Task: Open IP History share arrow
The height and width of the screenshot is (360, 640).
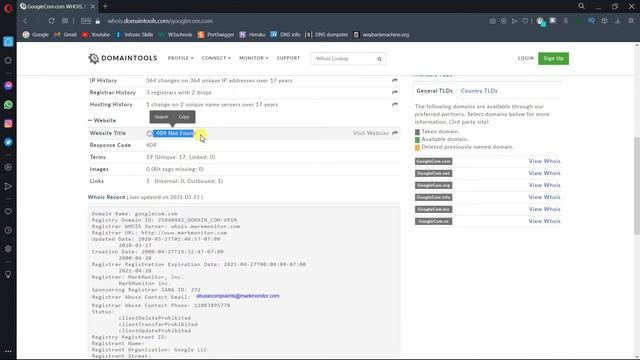Action: click(x=395, y=80)
